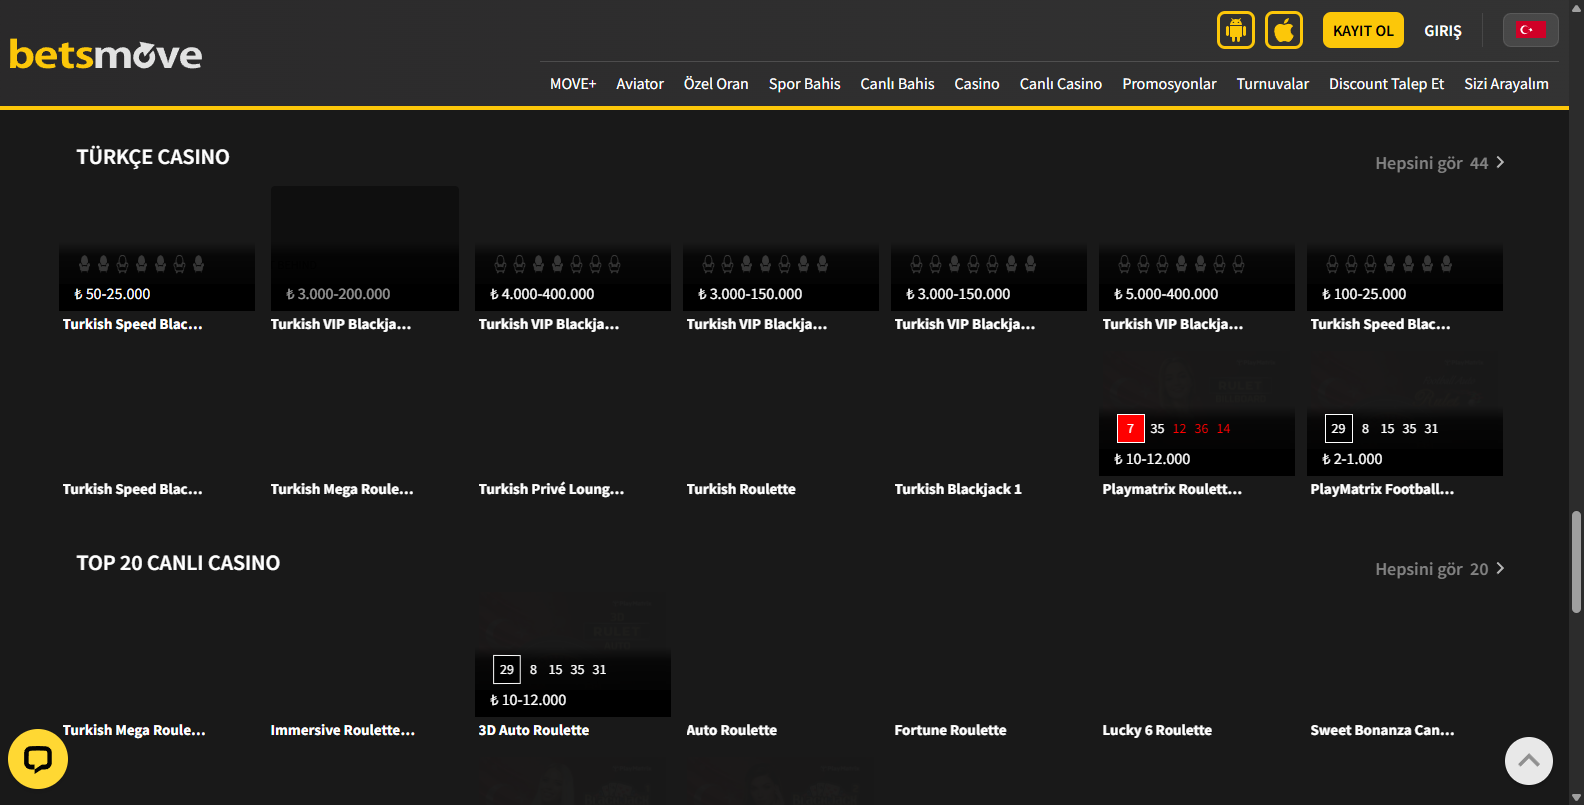The image size is (1584, 805).
Task: Open Özel Oran in navigation
Action: [x=716, y=84]
